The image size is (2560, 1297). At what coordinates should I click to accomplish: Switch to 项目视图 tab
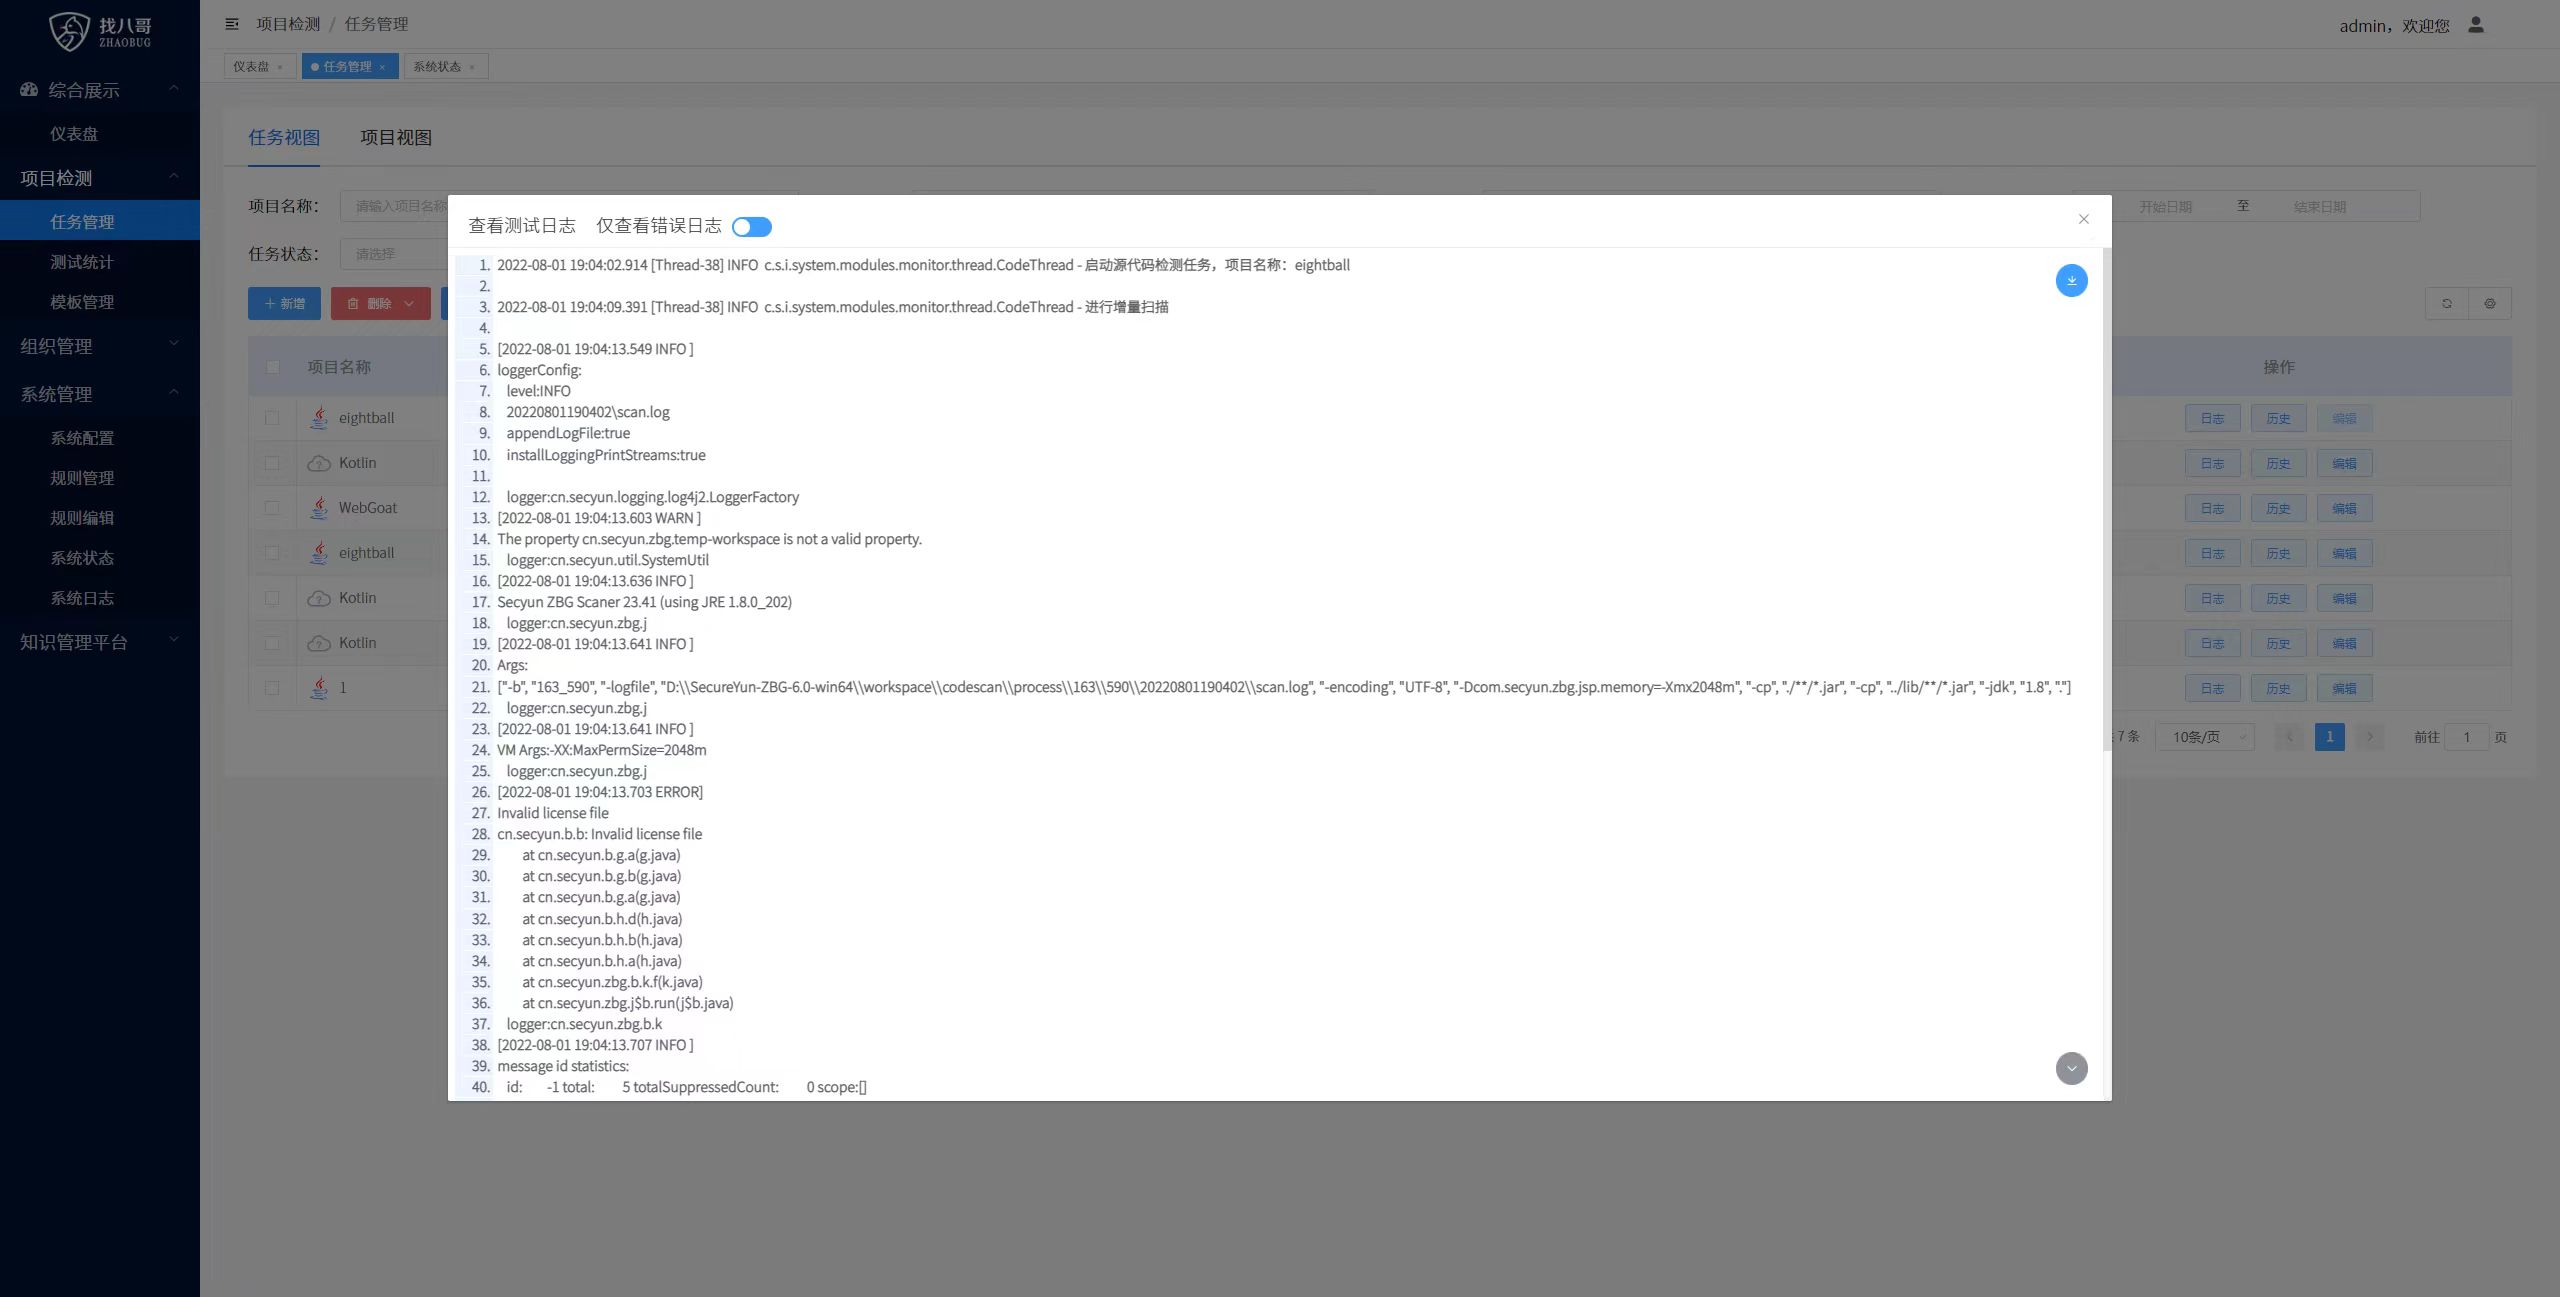(x=395, y=137)
